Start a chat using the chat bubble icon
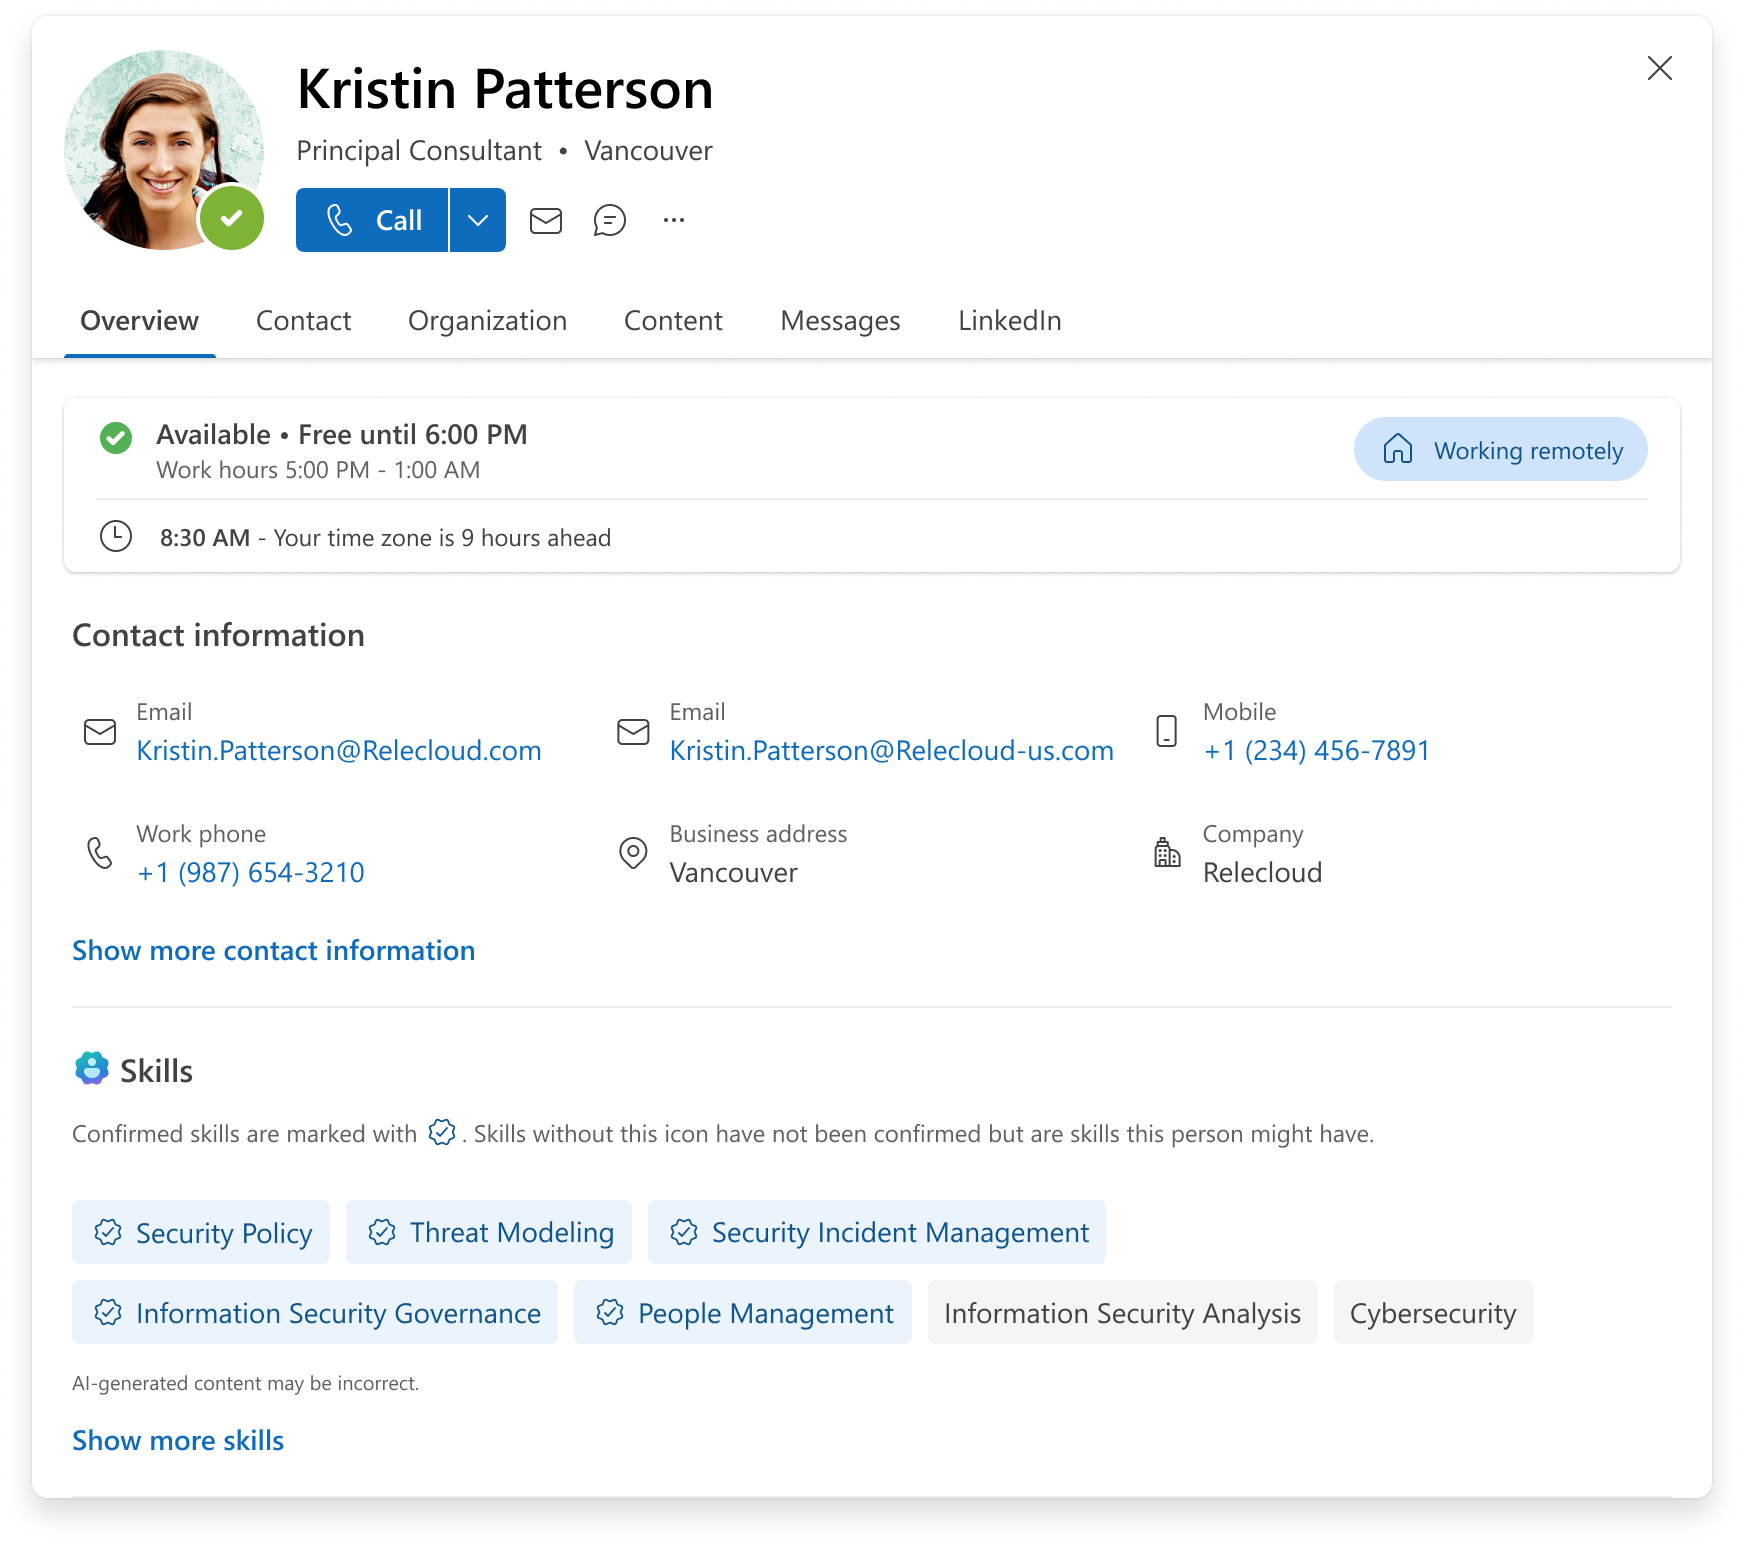Viewport: 1744px width, 1546px height. click(x=609, y=220)
